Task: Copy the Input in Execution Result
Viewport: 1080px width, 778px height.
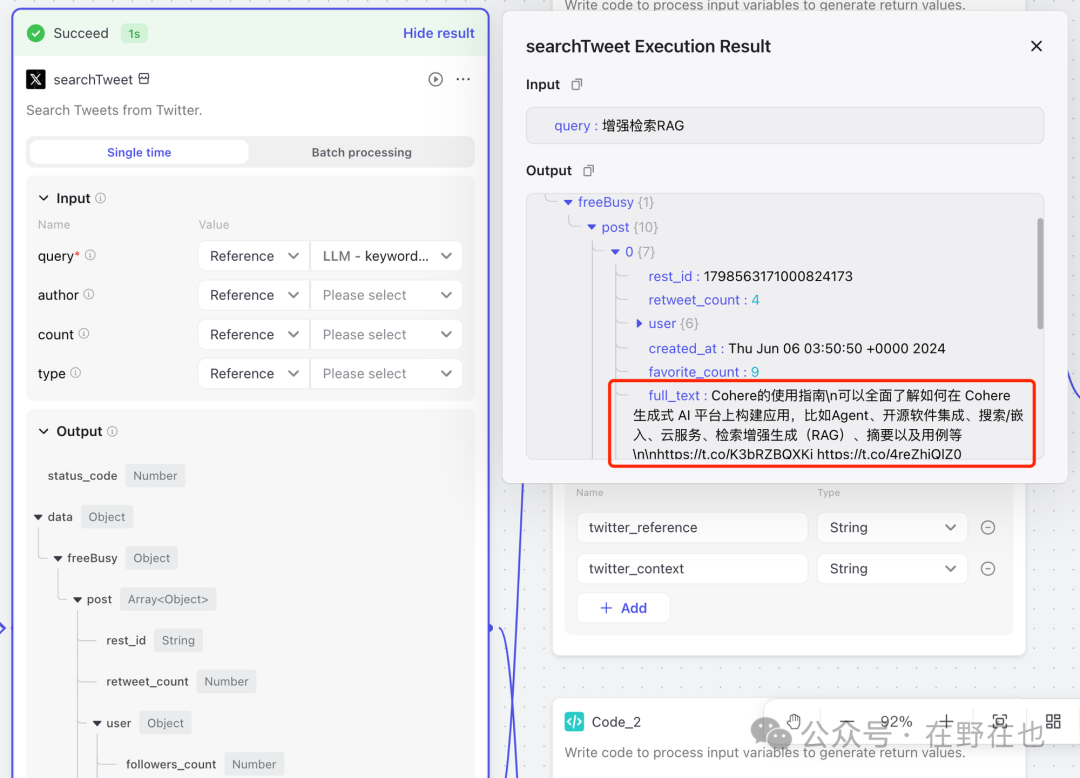Action: point(577,85)
